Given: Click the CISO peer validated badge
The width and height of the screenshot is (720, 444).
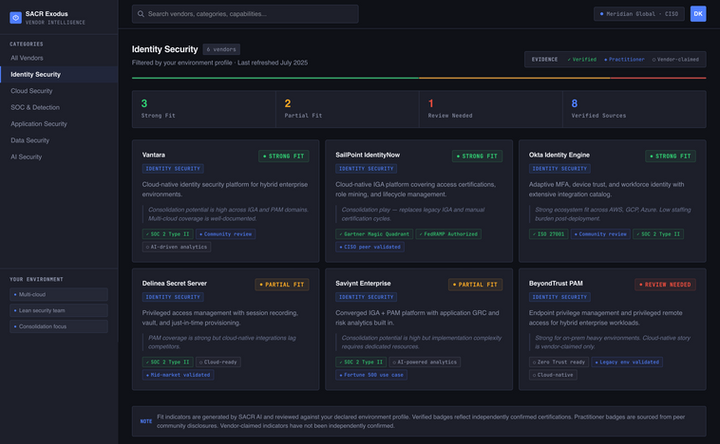Looking at the screenshot, I should (370, 247).
